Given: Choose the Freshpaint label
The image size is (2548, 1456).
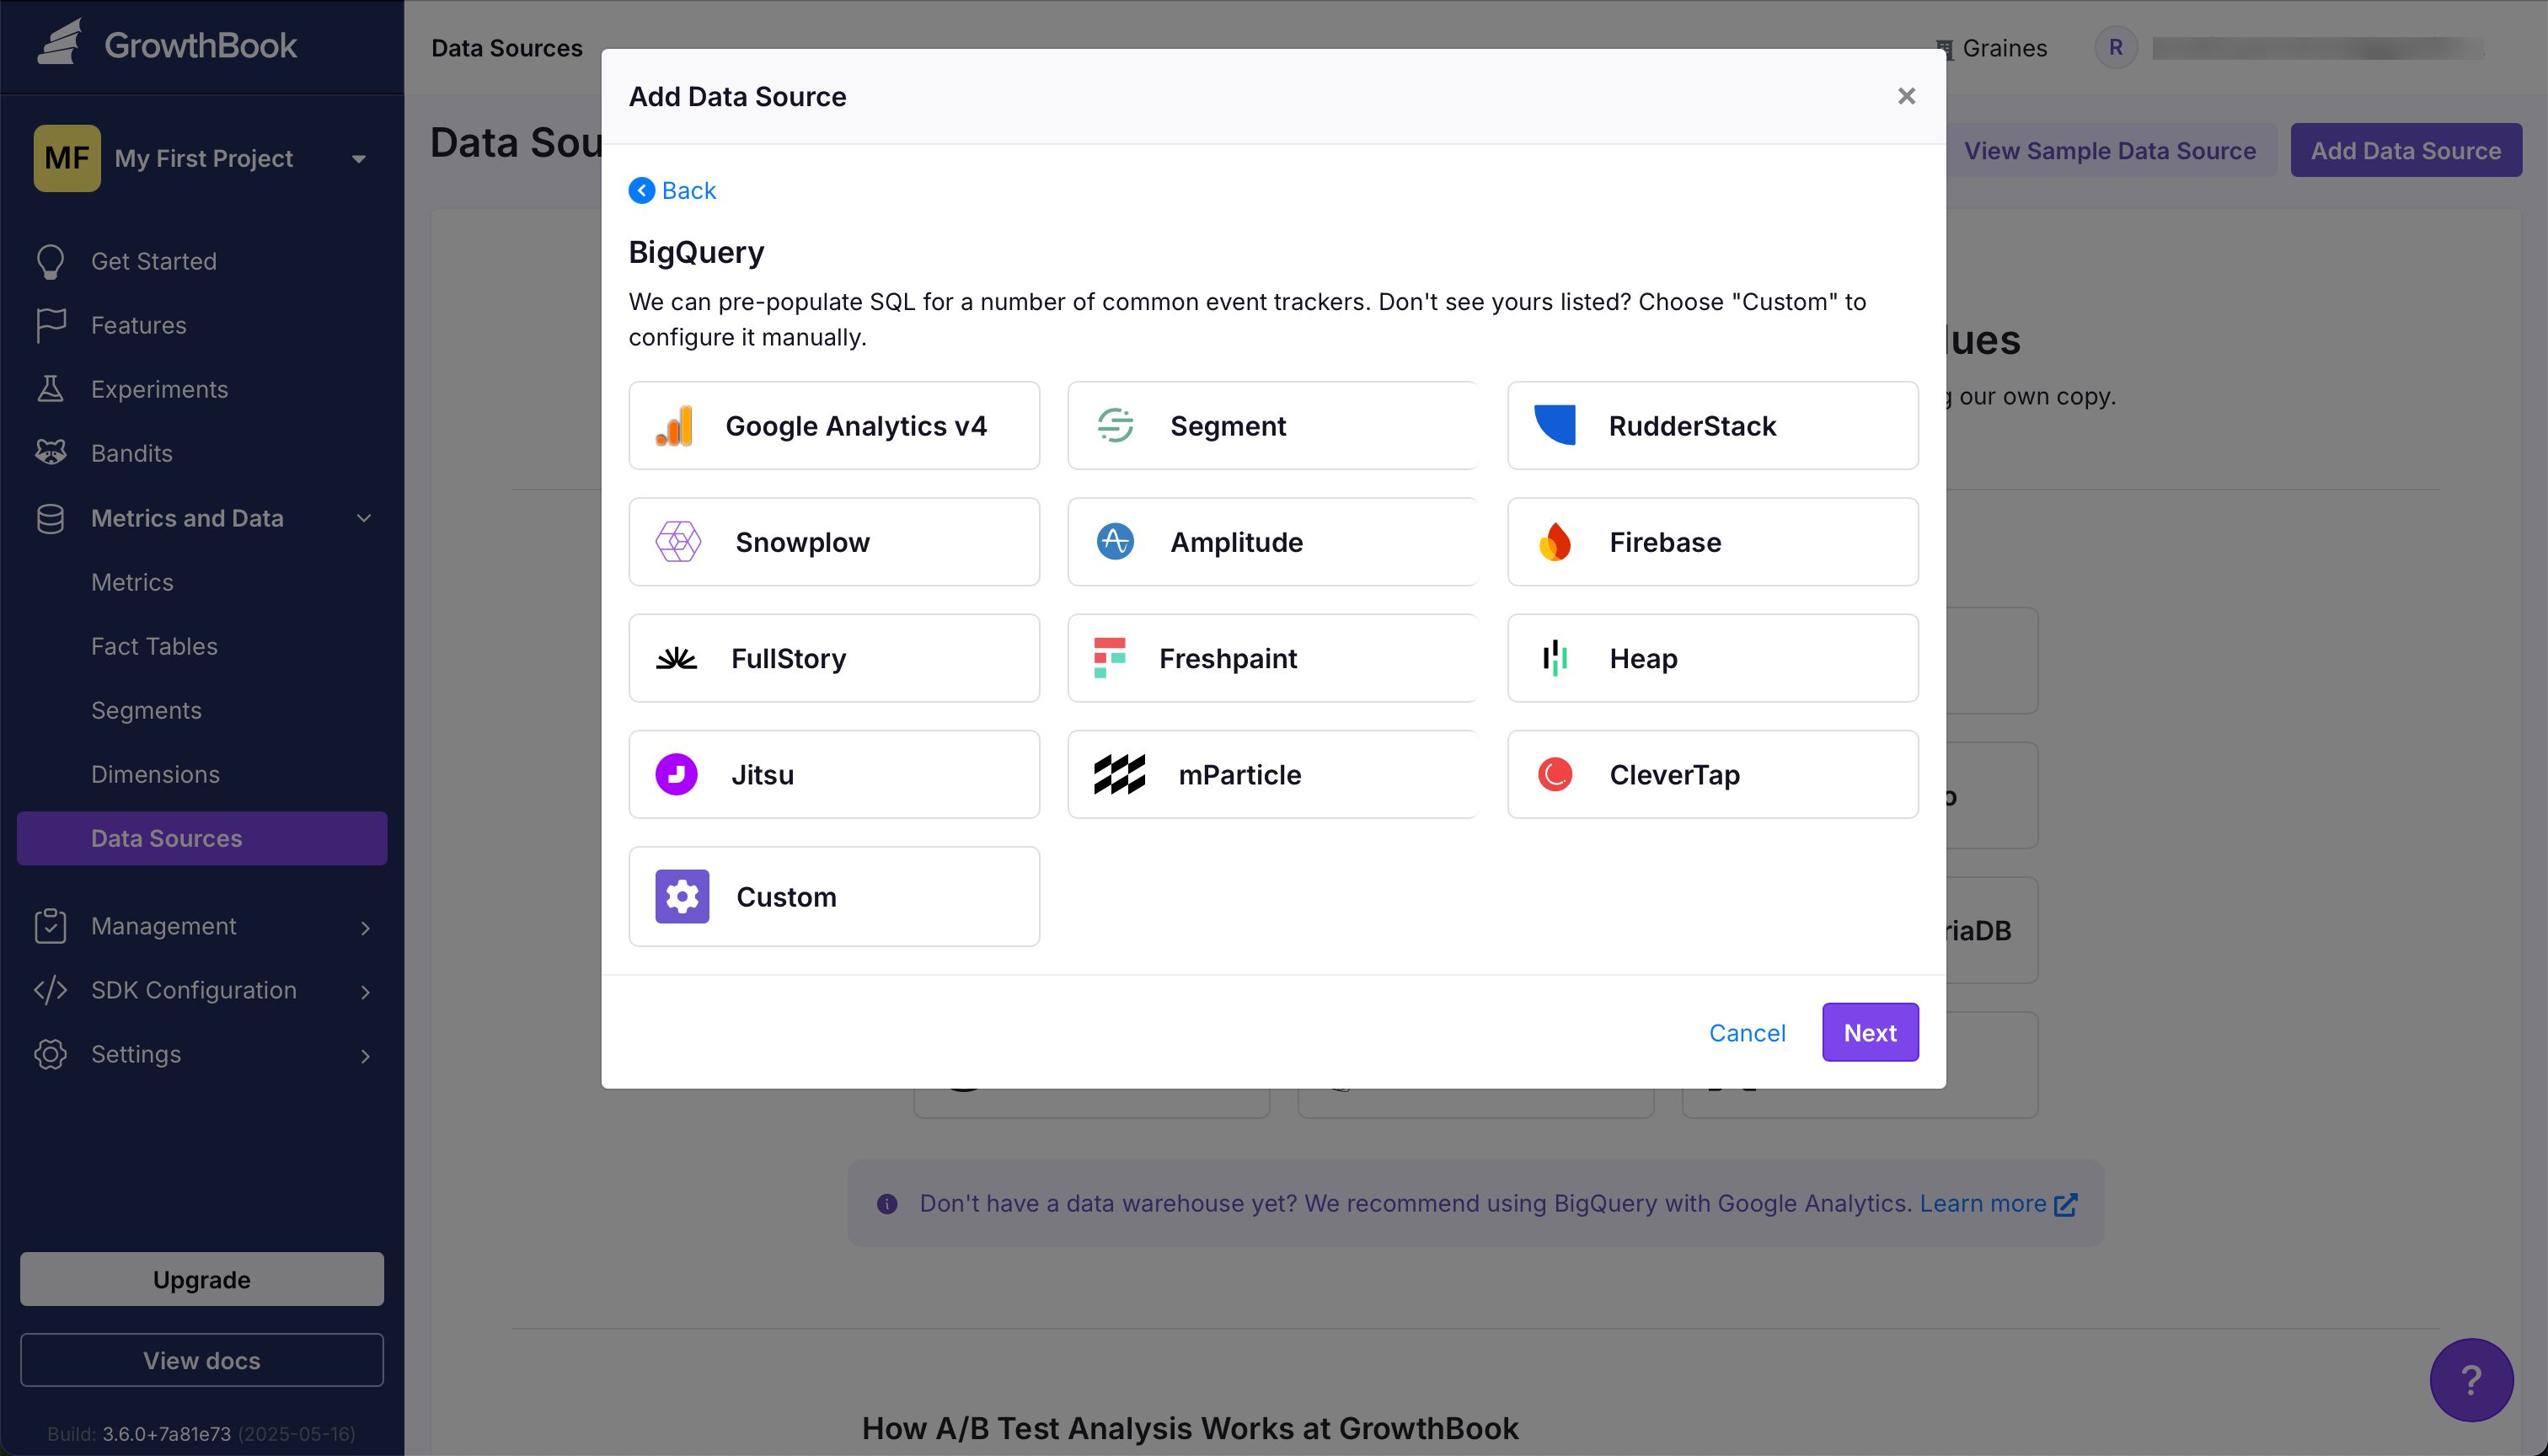Looking at the screenshot, I should pos(1228,658).
